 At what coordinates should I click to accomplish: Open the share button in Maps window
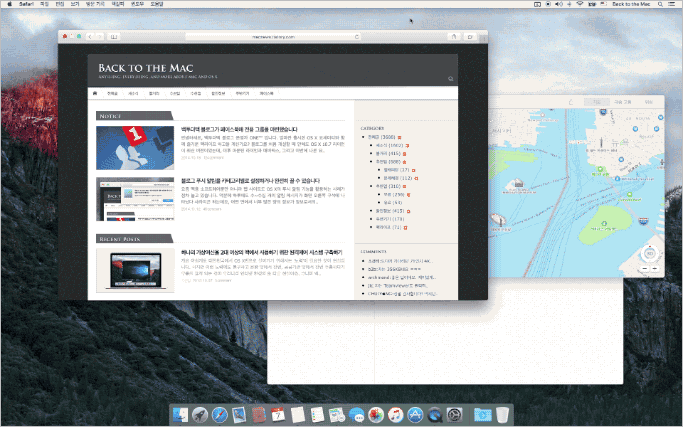[571, 102]
